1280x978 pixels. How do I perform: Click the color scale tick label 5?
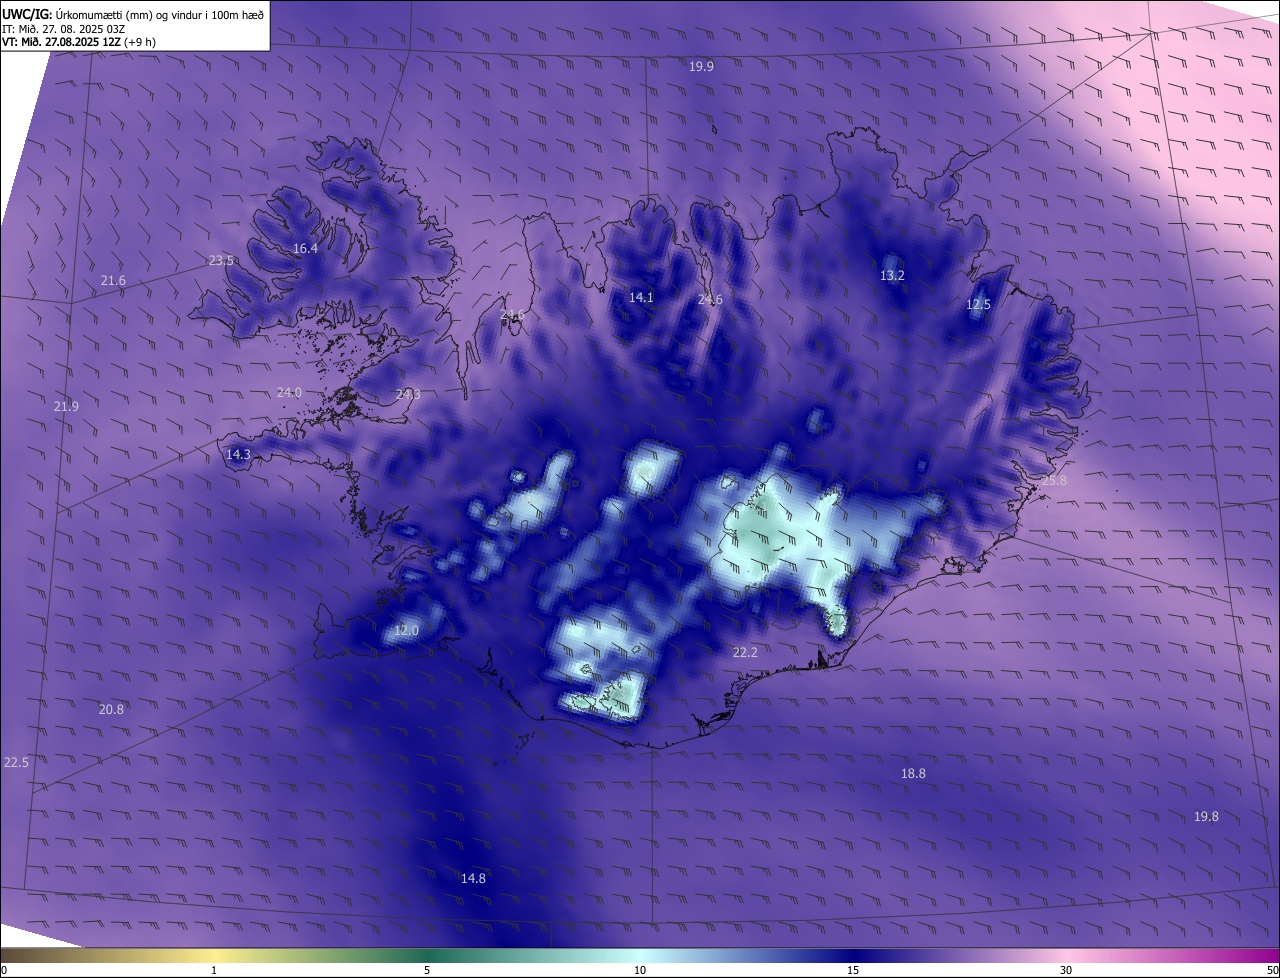pos(427,970)
